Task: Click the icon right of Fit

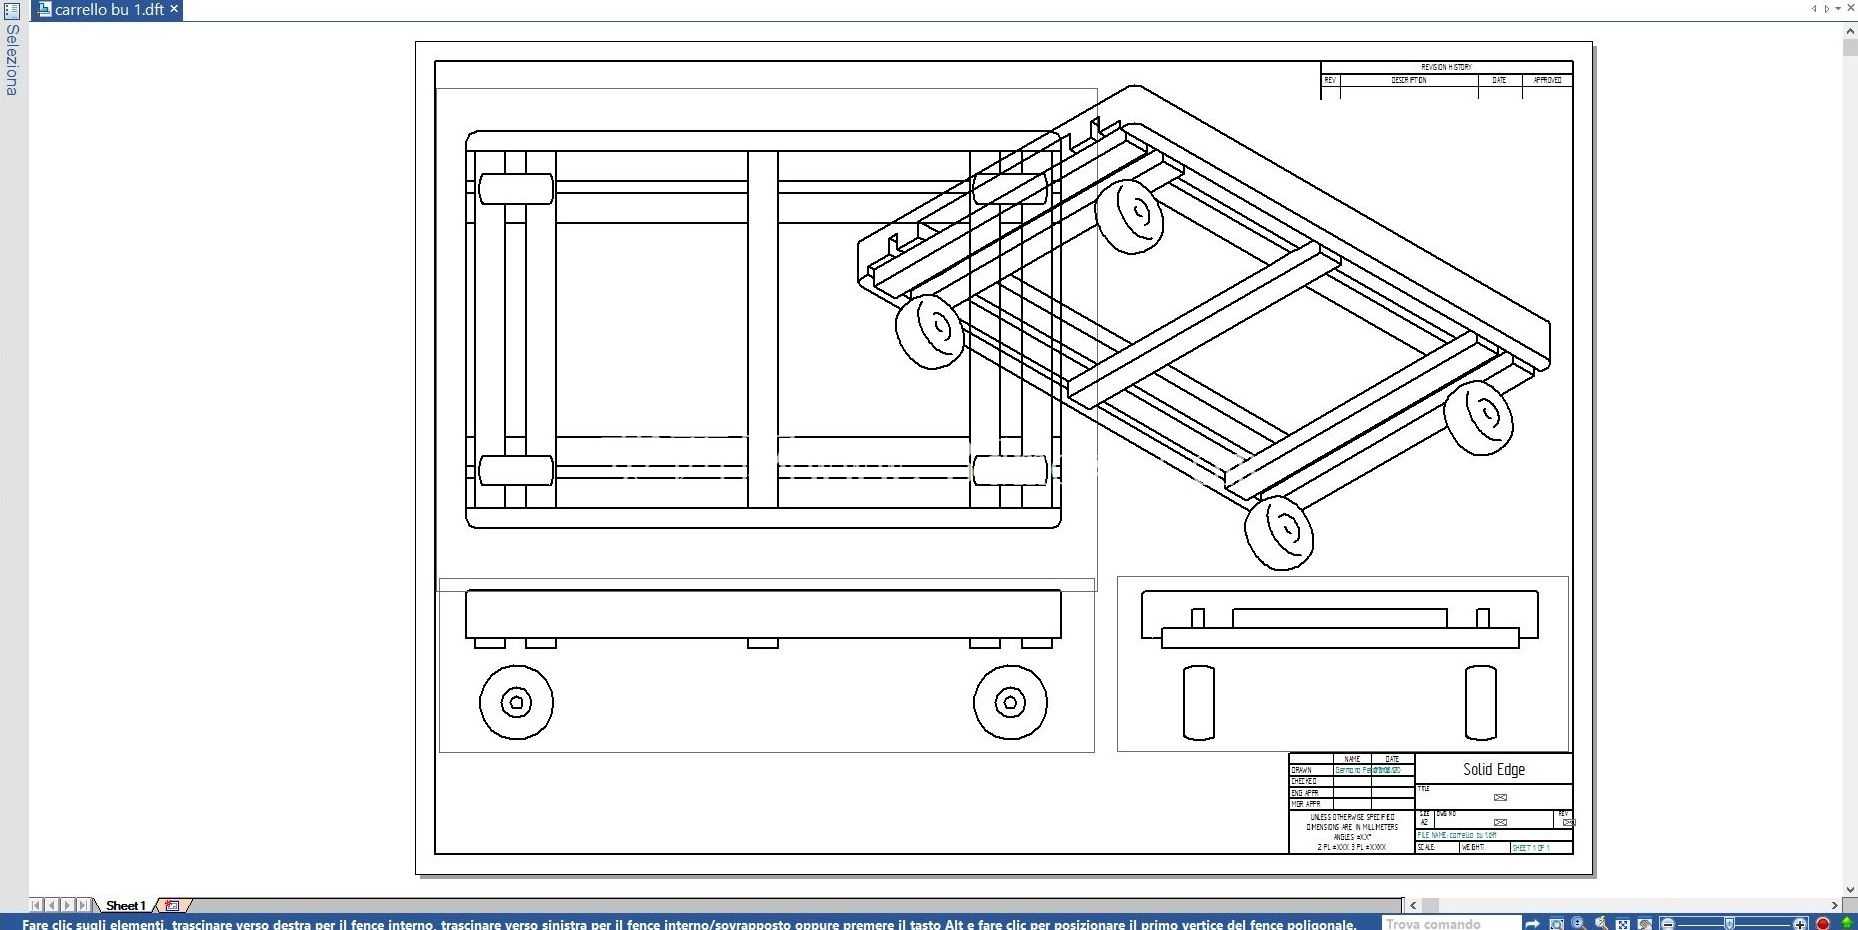Action: pyautogui.click(x=1644, y=924)
